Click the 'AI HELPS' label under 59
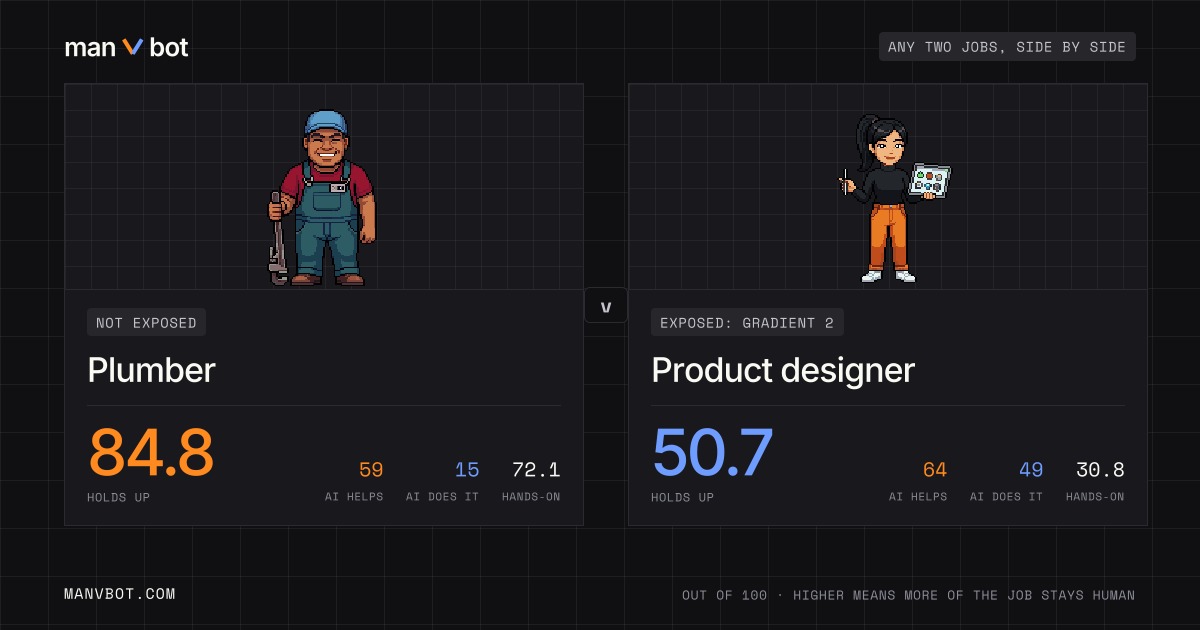Viewport: 1200px width, 630px height. pos(354,497)
